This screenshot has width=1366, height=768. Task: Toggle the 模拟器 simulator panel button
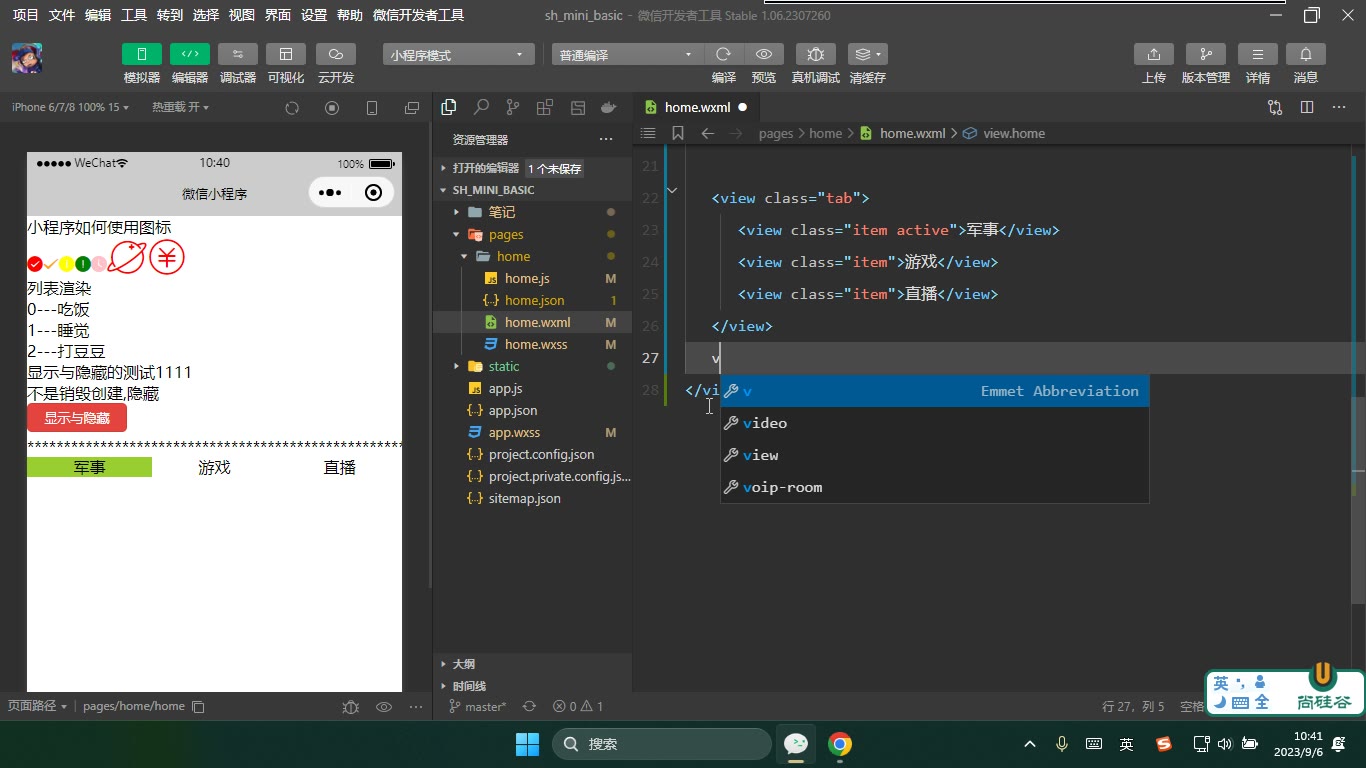[x=142, y=54]
